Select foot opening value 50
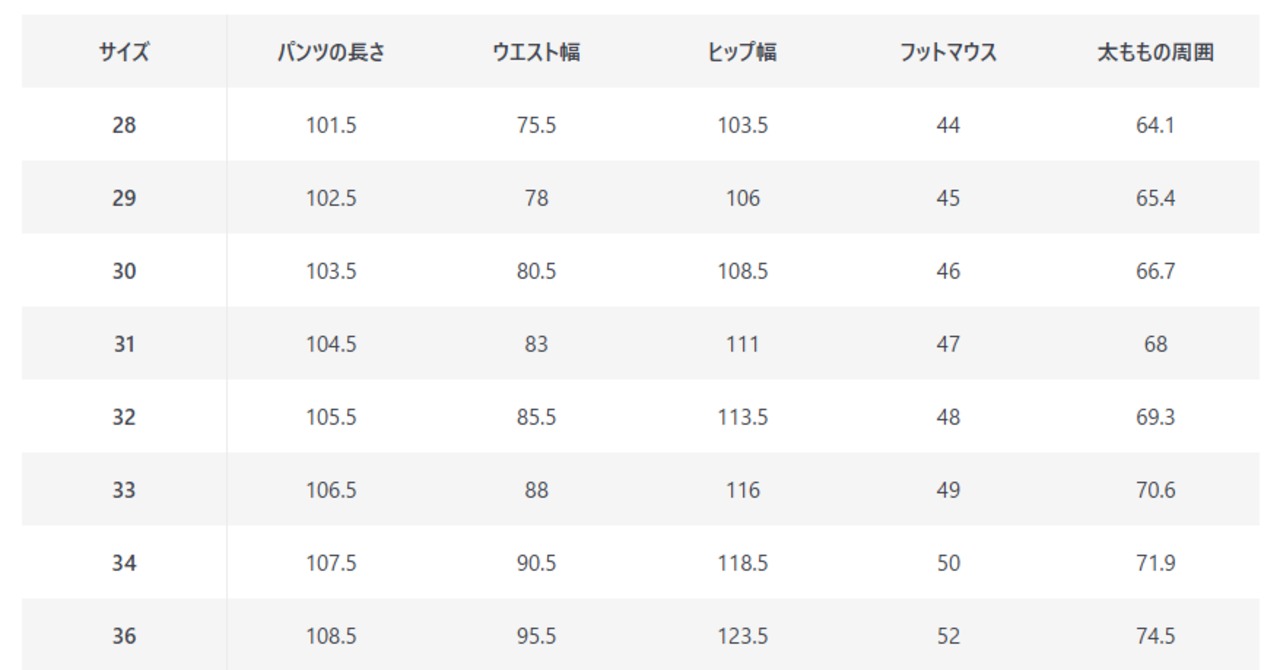The image size is (1280, 670). click(948, 564)
